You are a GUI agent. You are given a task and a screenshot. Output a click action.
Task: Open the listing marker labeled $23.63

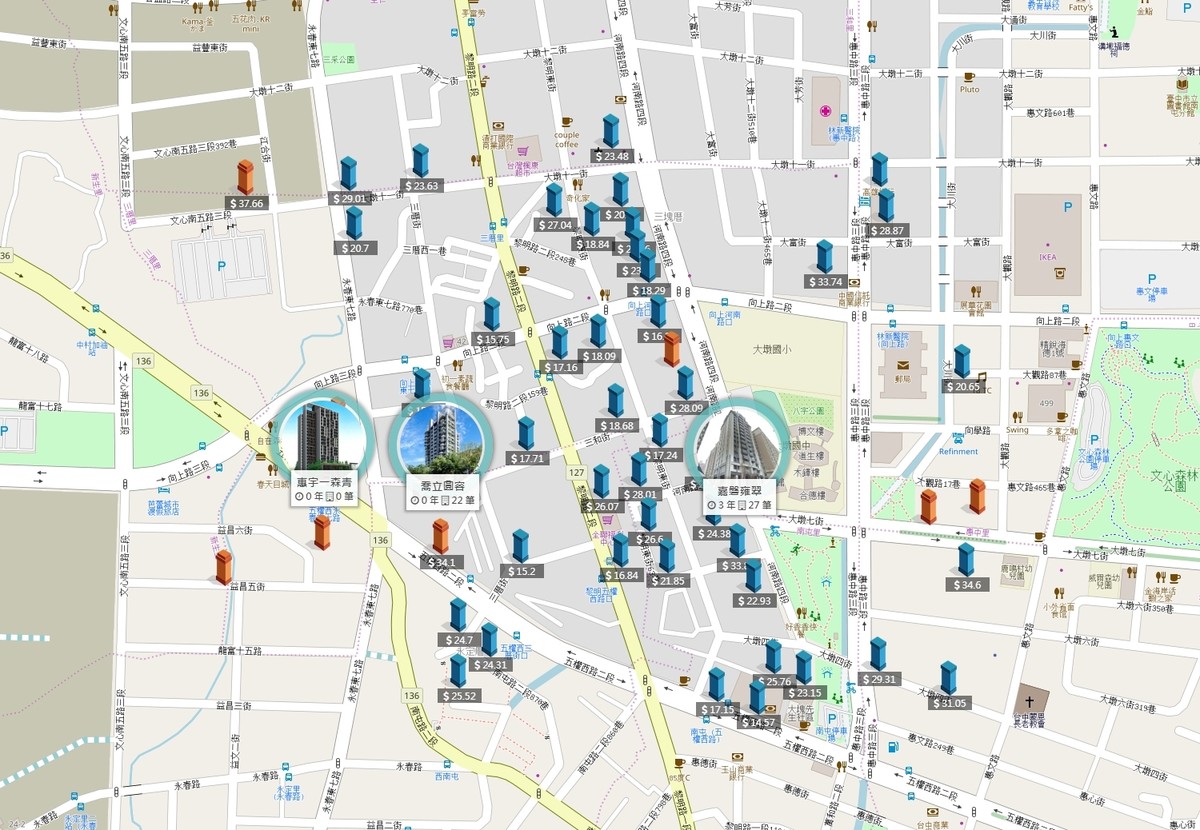point(420,160)
